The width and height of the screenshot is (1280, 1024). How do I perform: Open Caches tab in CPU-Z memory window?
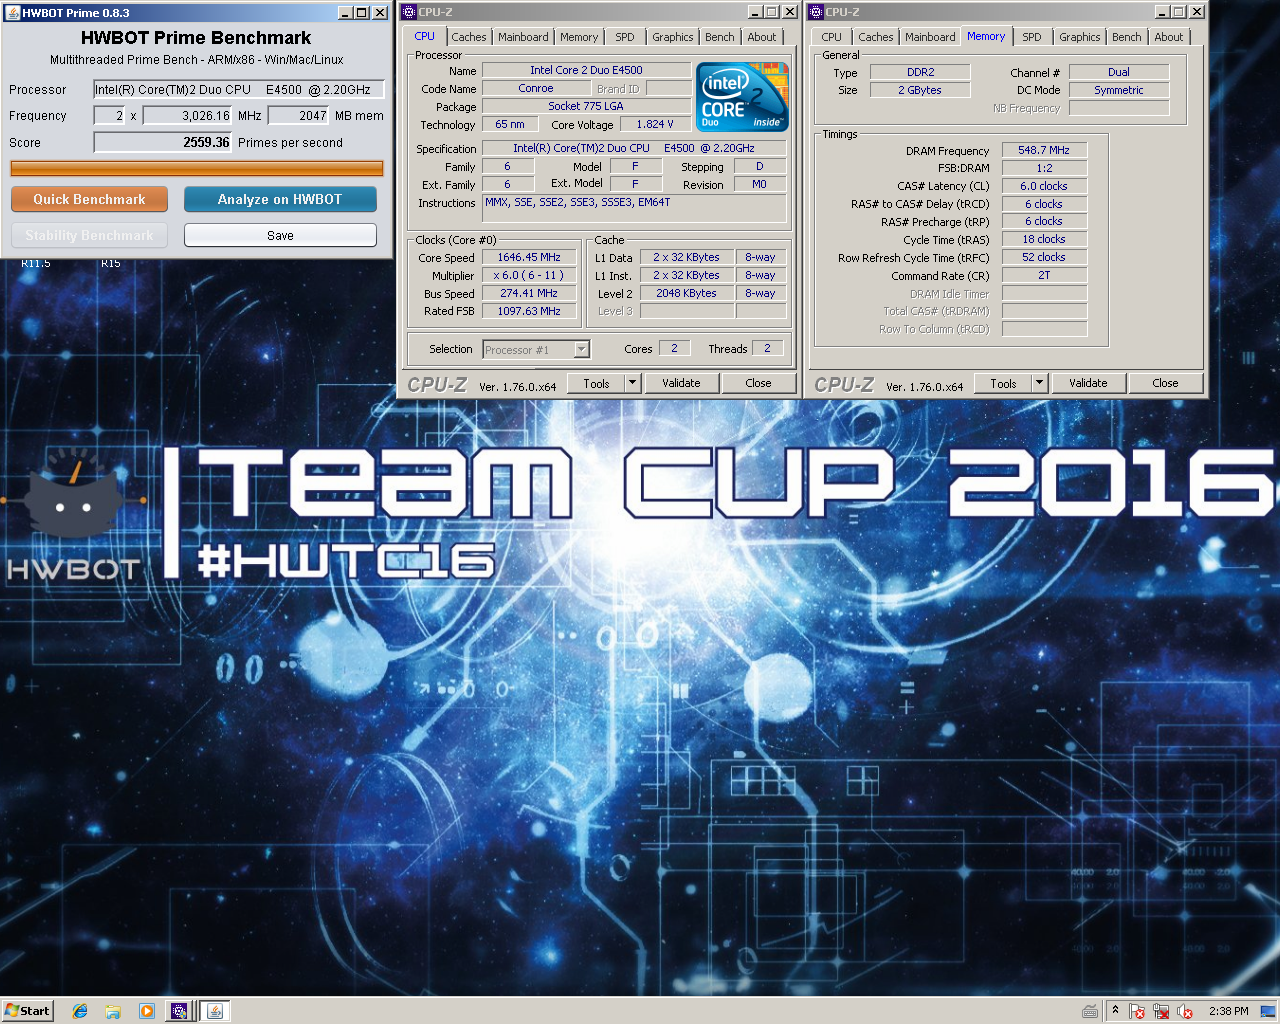click(875, 37)
